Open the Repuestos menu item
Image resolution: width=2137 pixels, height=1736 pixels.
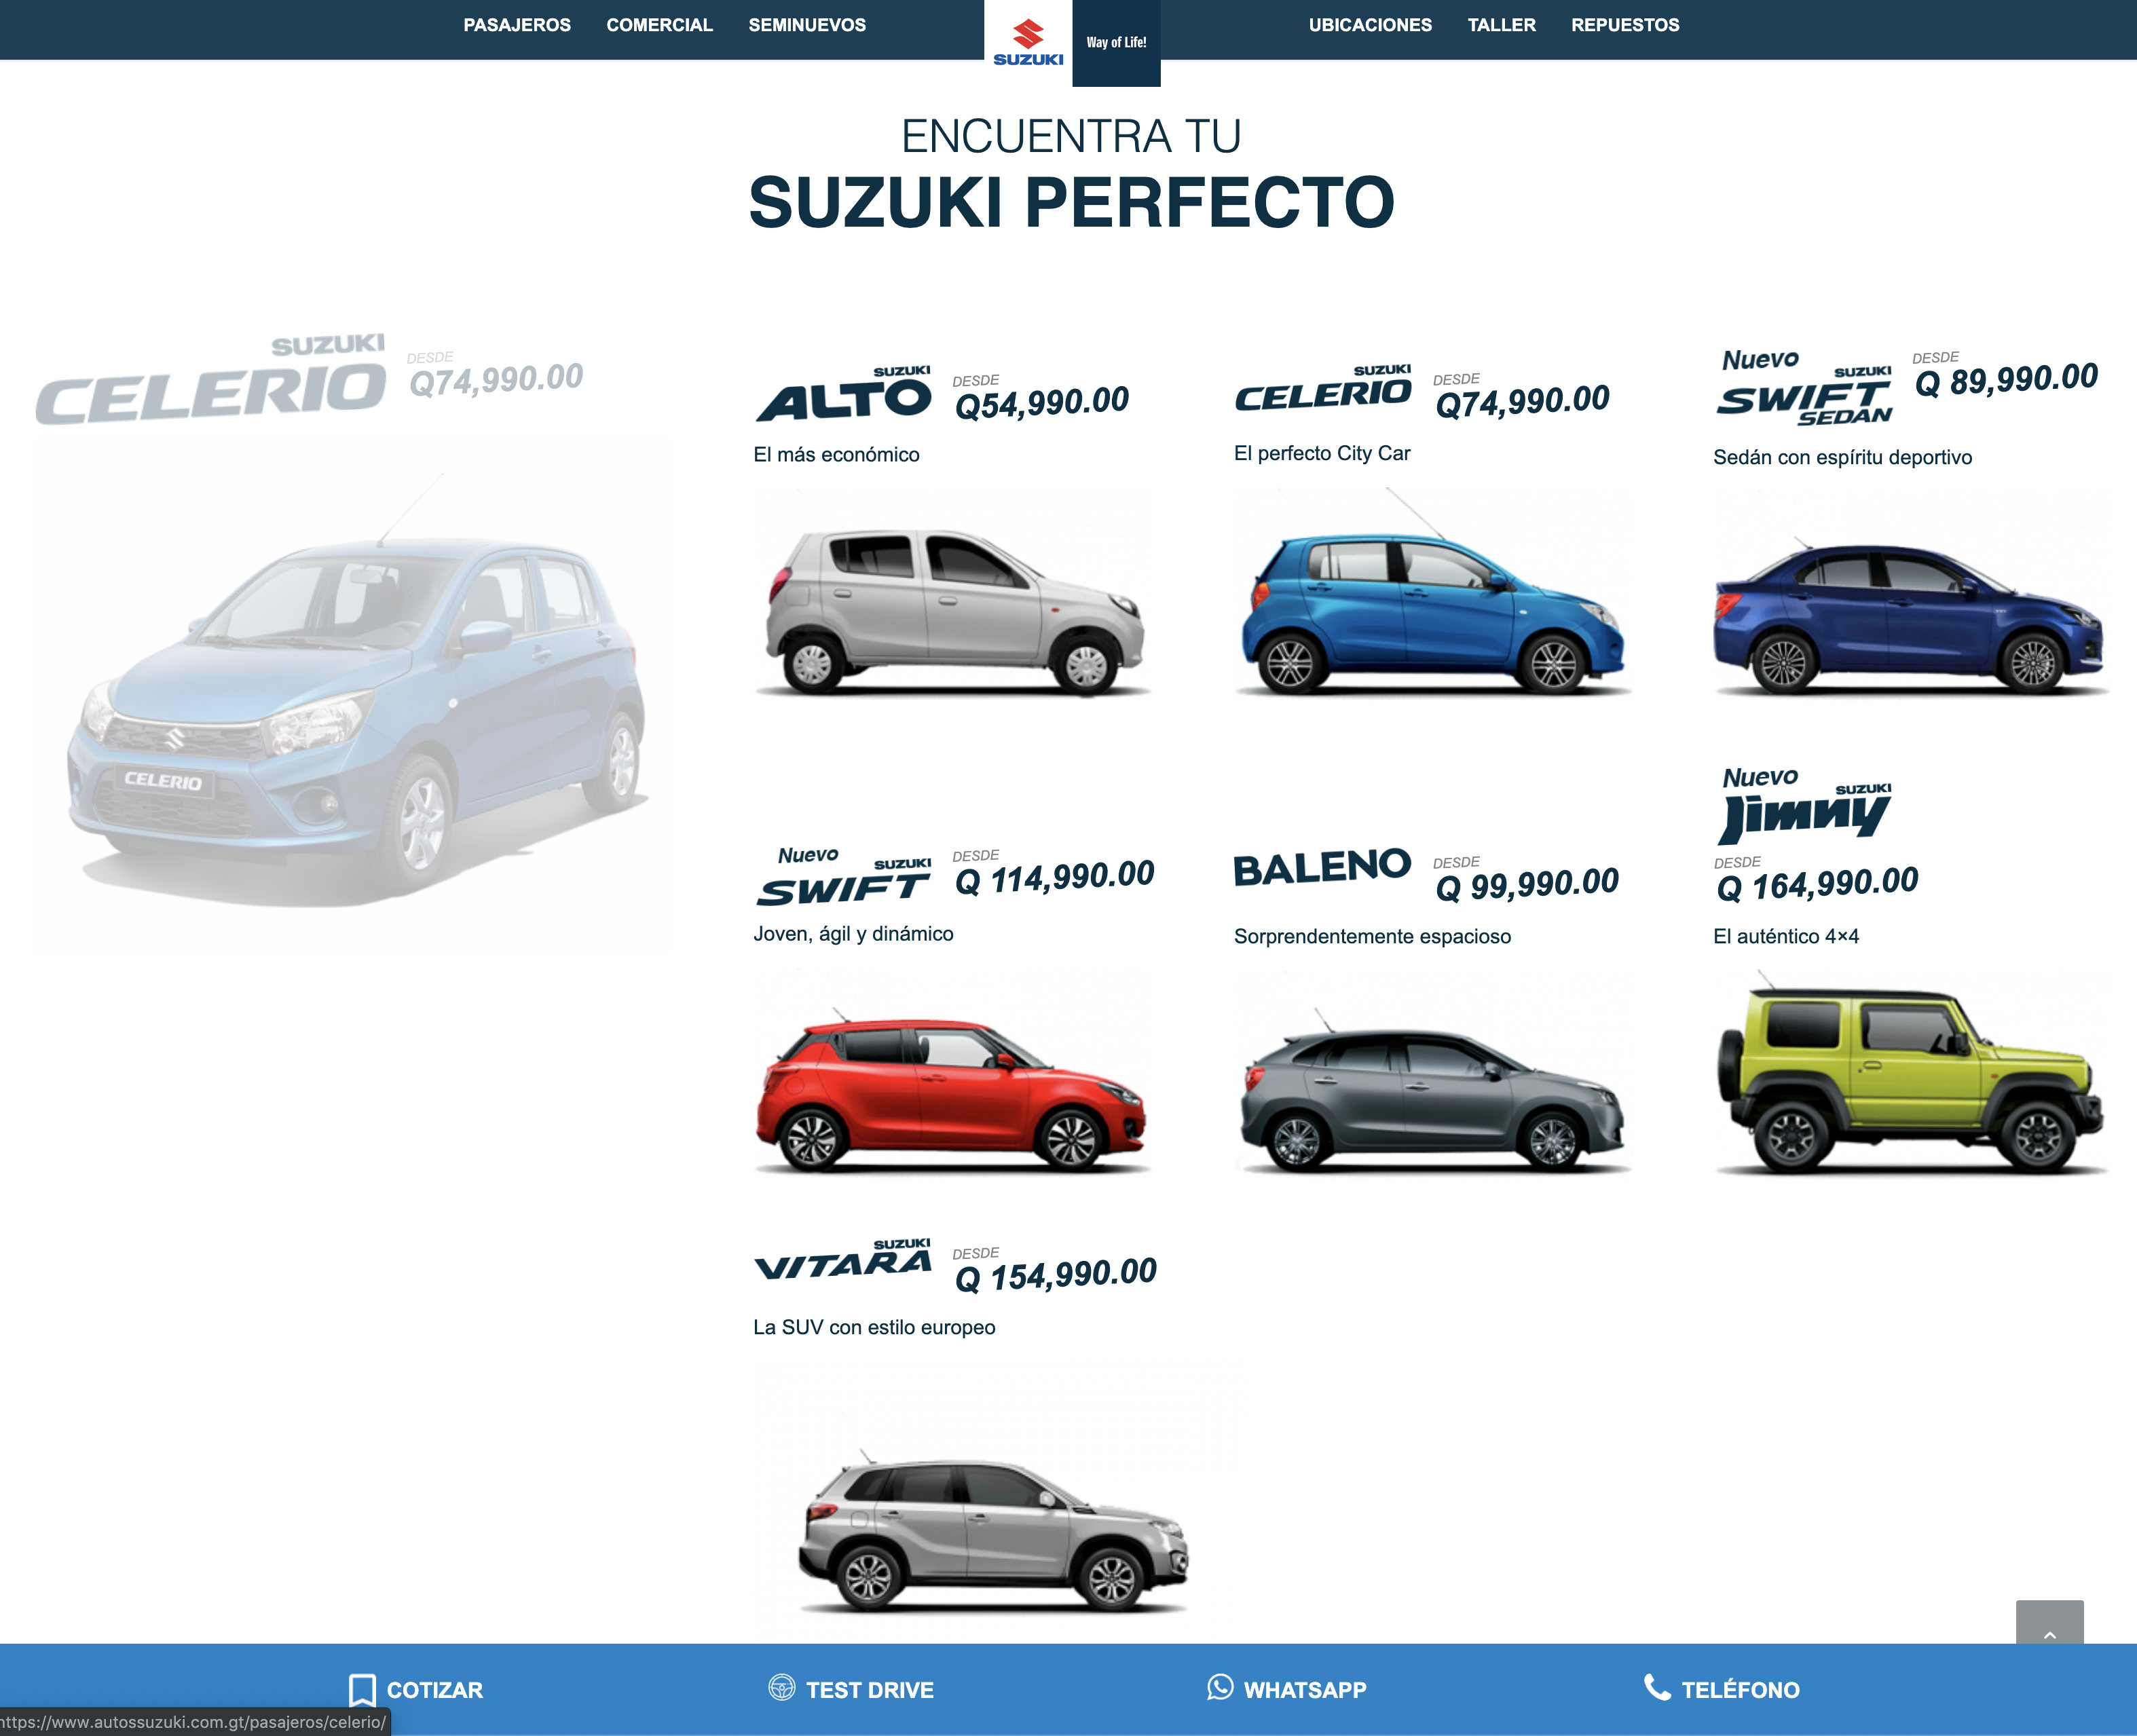point(1625,25)
